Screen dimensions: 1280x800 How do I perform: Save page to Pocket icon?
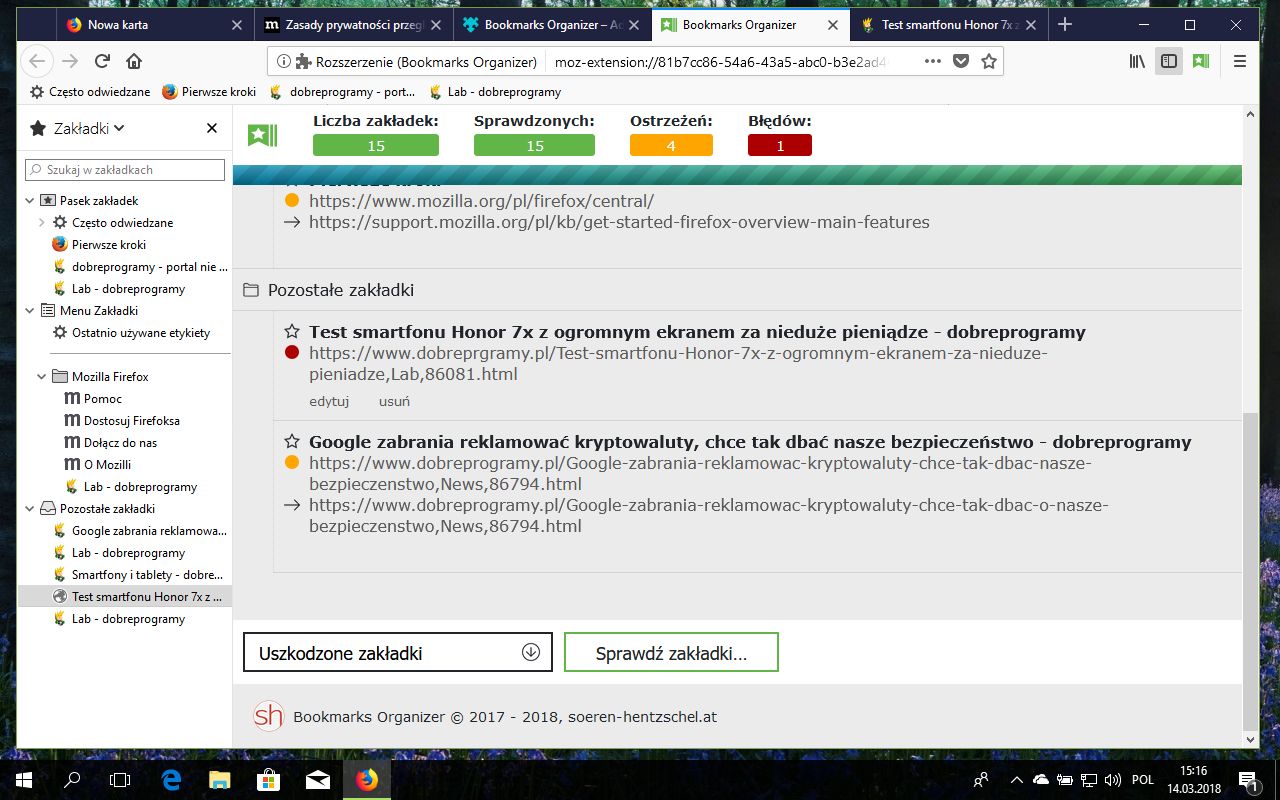(961, 61)
